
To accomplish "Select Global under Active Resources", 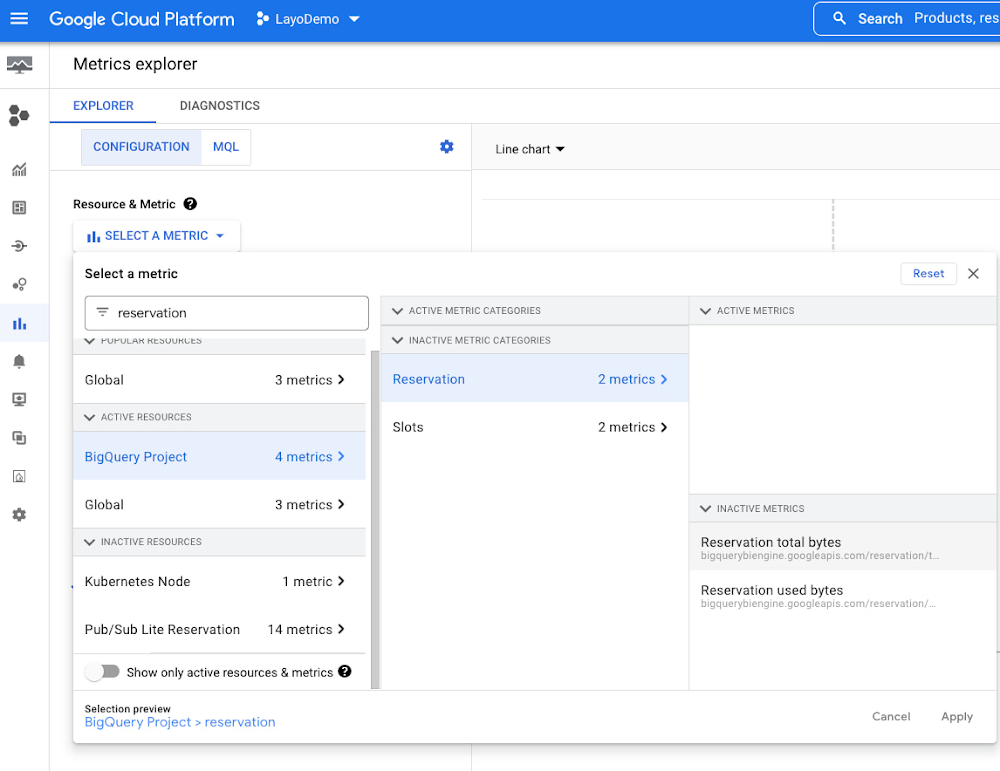I will (x=219, y=504).
